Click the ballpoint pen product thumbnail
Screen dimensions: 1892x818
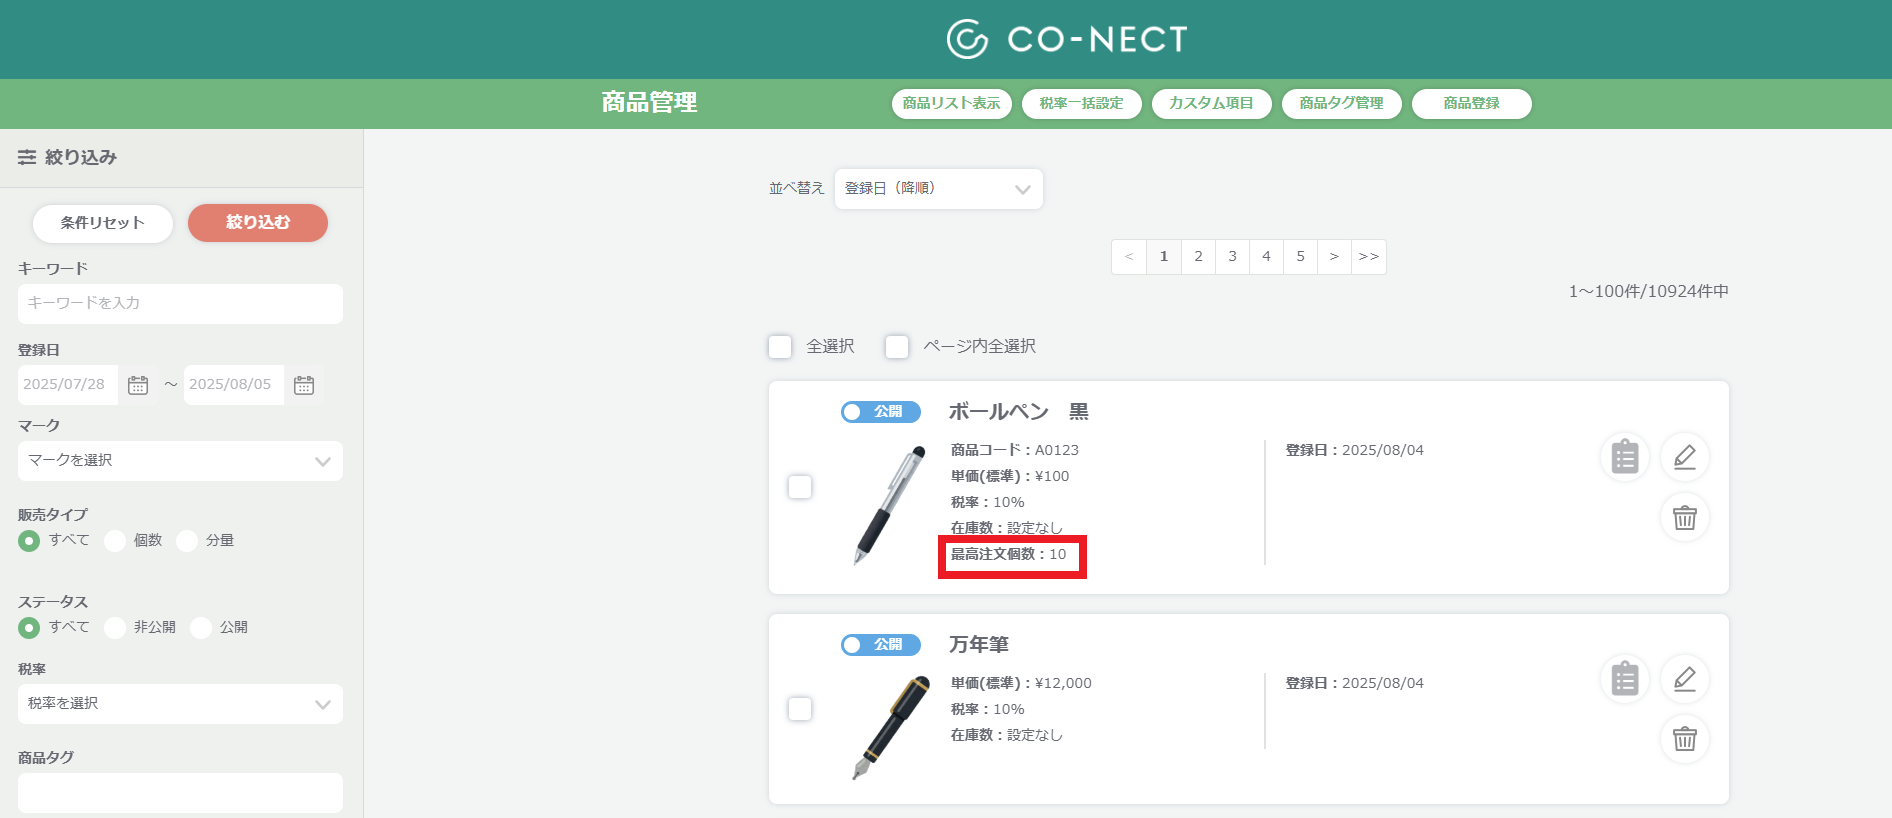pyautogui.click(x=889, y=505)
